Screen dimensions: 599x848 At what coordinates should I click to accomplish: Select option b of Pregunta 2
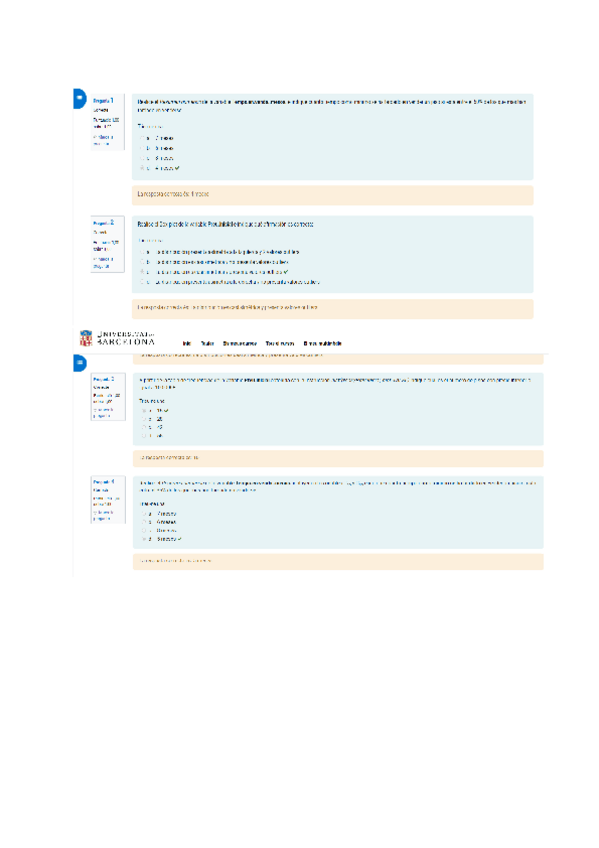(143, 262)
